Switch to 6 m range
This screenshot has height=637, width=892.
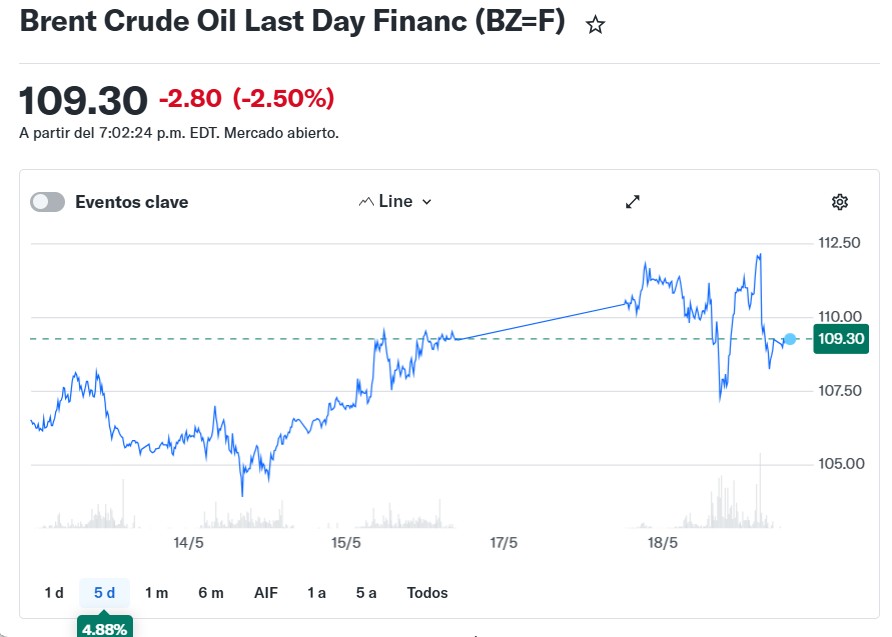(211, 593)
